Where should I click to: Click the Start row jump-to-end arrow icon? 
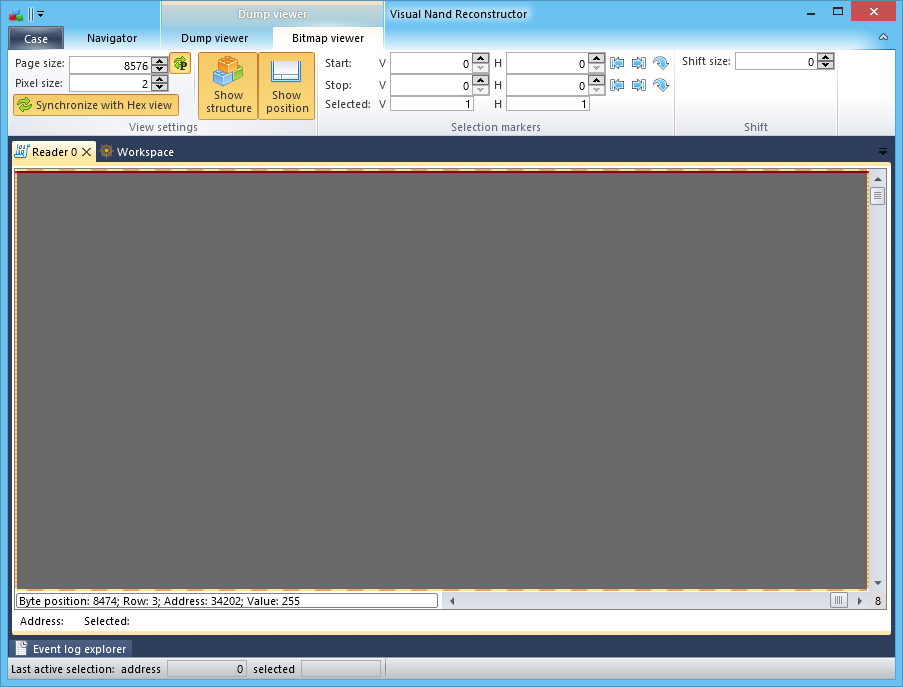[x=639, y=63]
